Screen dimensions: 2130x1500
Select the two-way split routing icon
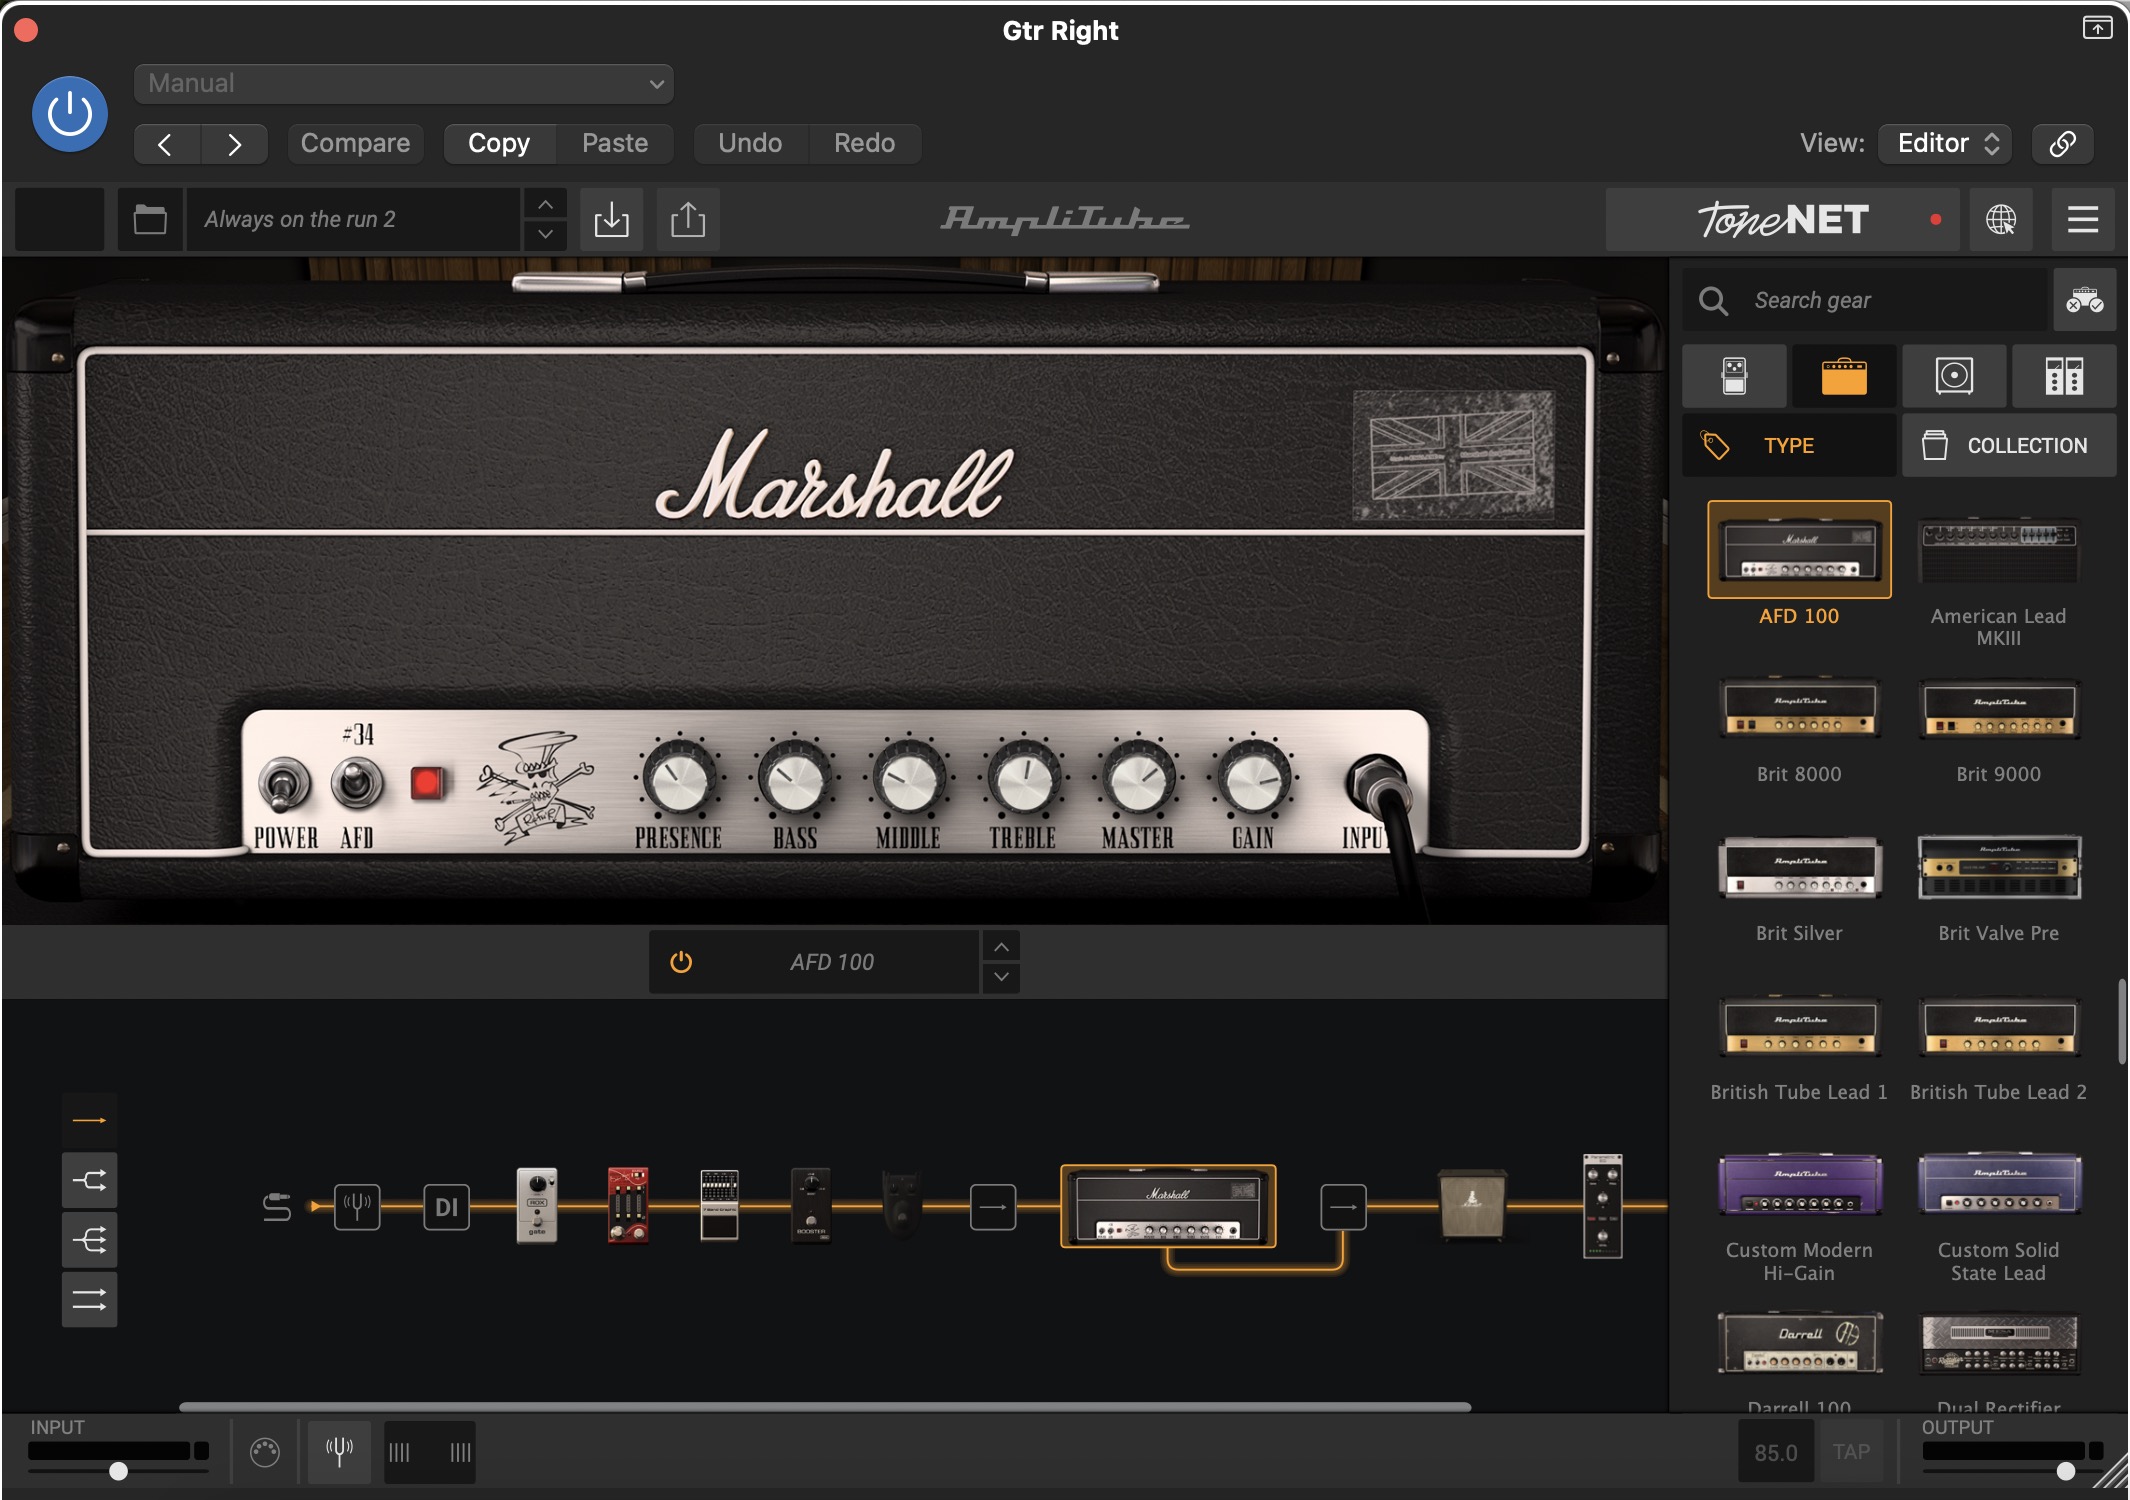click(x=90, y=1180)
